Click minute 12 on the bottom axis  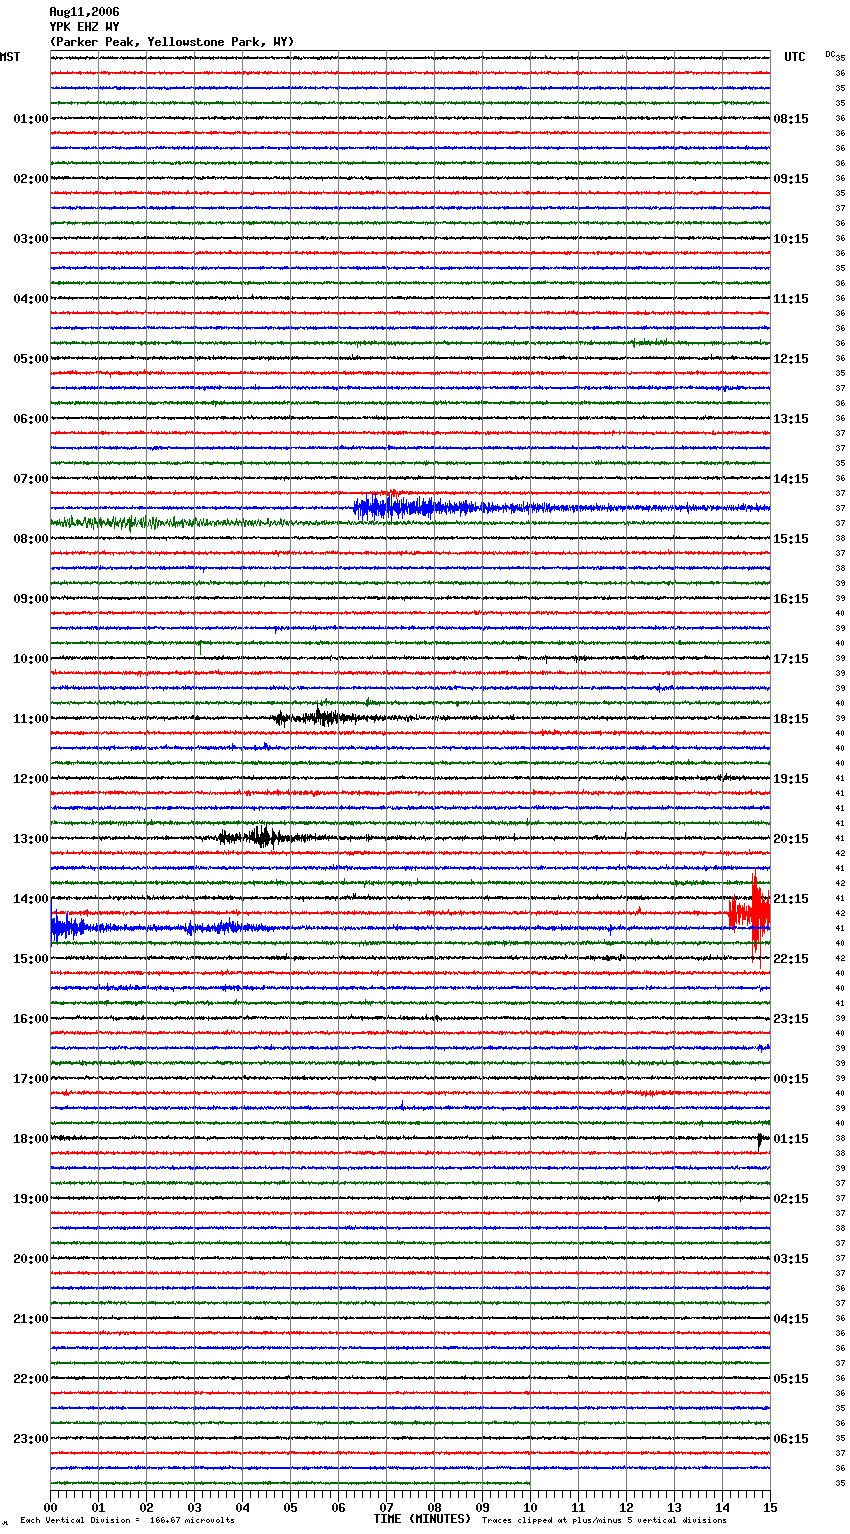(x=627, y=1507)
